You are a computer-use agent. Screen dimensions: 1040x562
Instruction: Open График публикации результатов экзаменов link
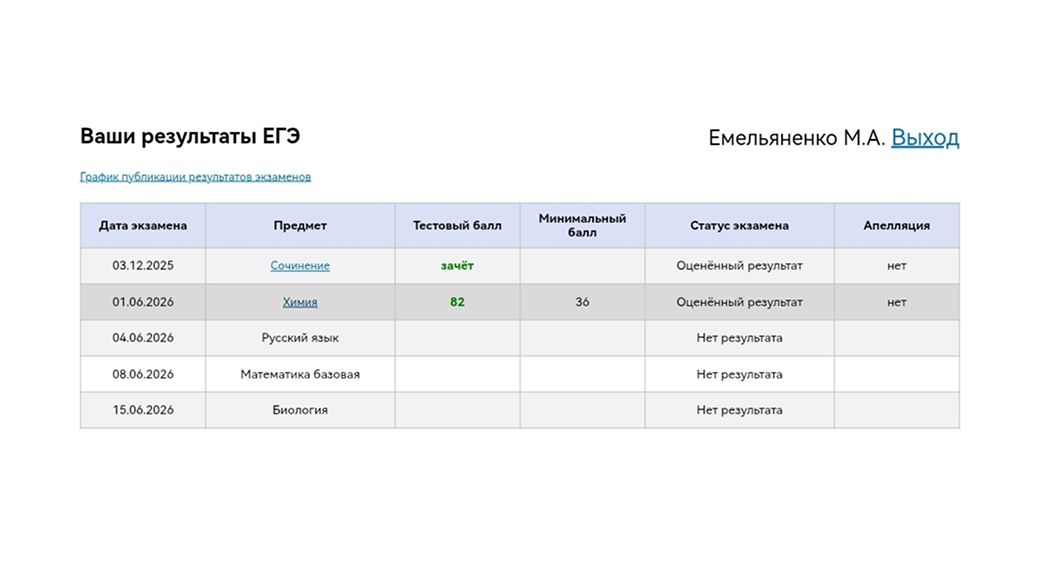coord(195,176)
